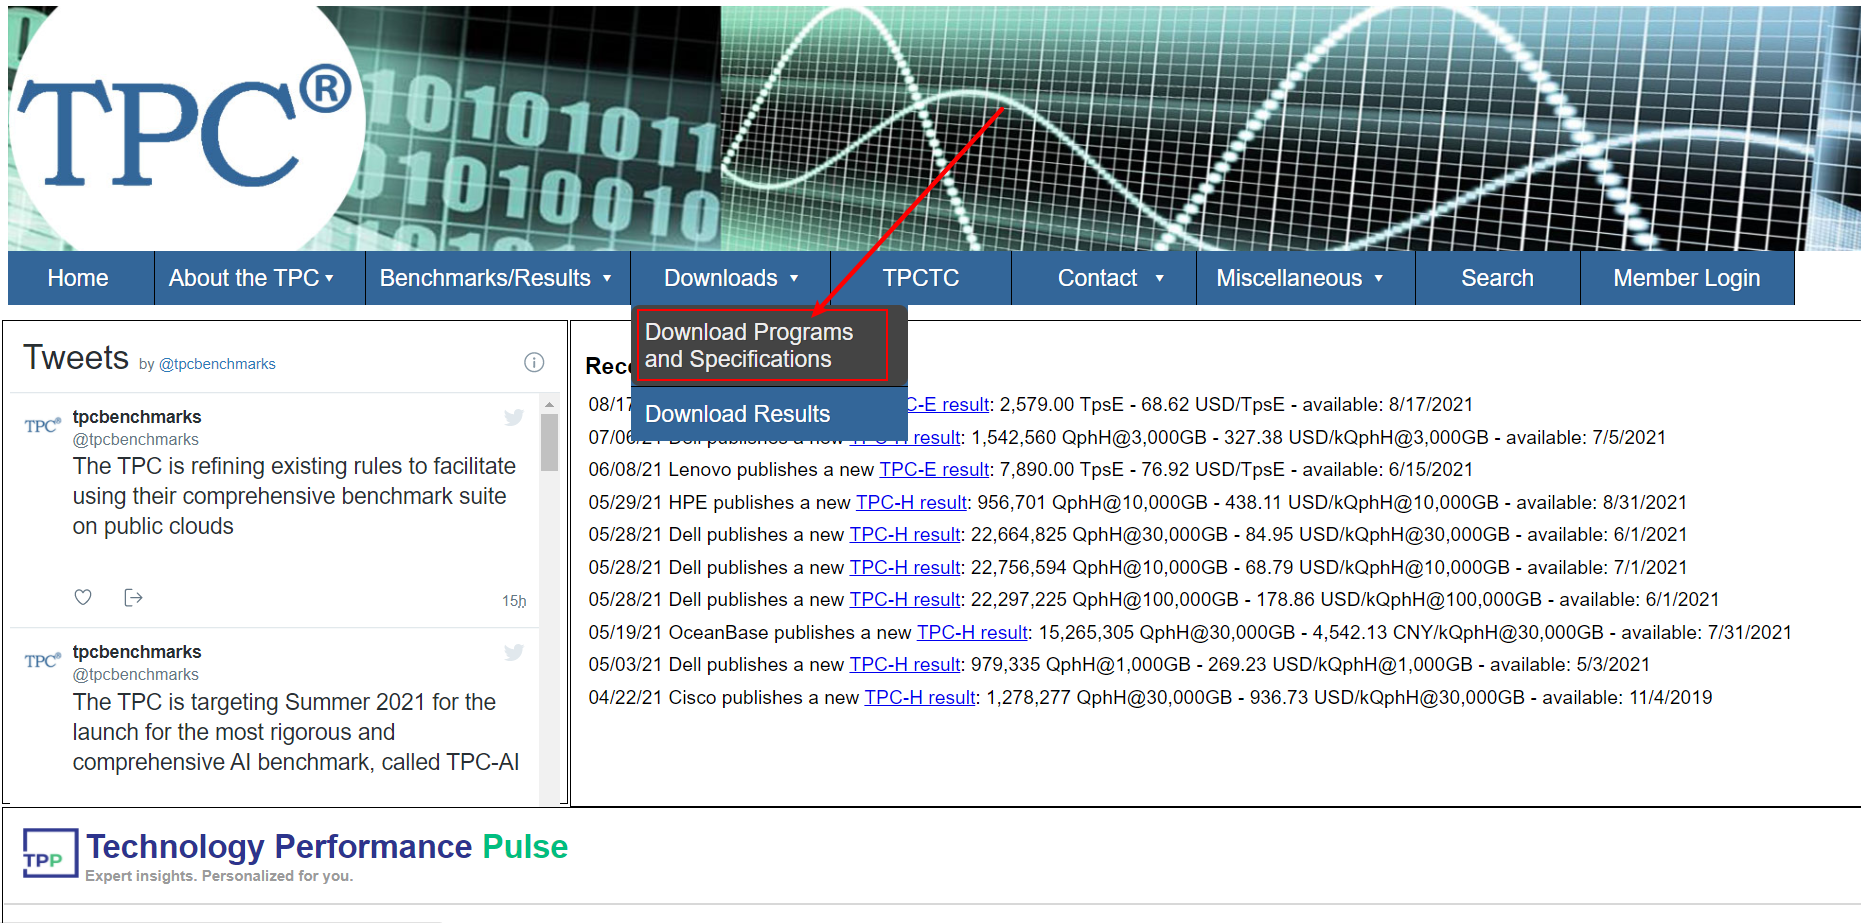Screen dimensions: 1861x923
Task: Share the first tweet using the share icon
Action: pyautogui.click(x=133, y=597)
